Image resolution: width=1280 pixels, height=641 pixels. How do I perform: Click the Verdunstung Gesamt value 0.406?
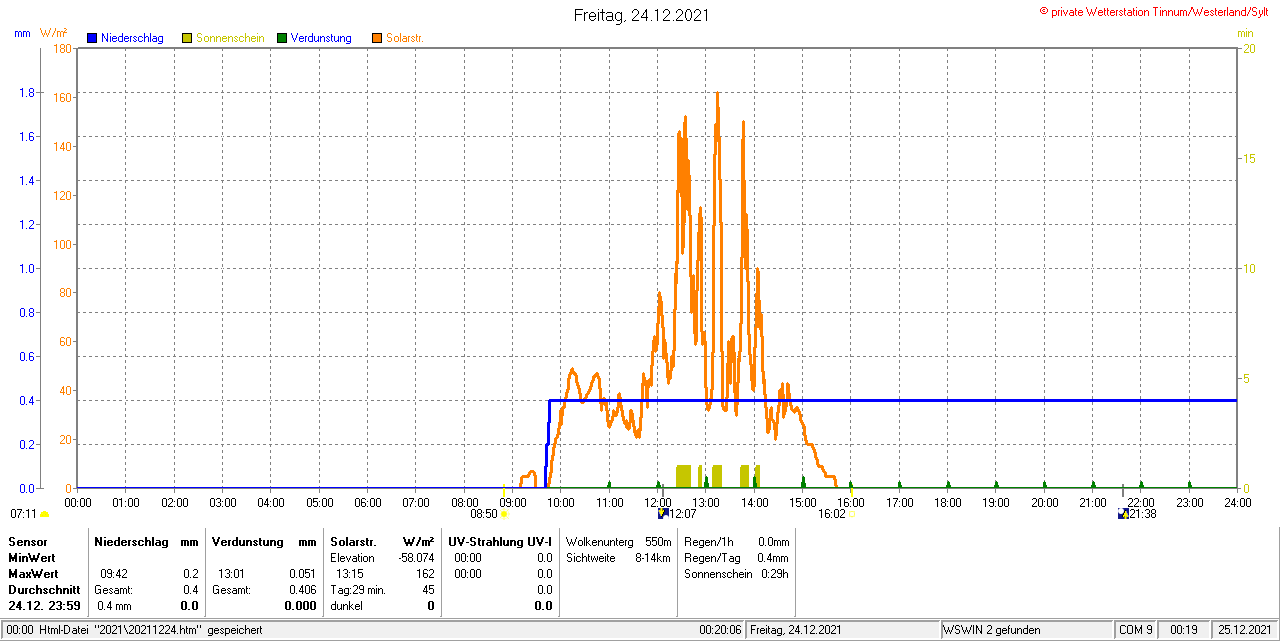coord(302,590)
